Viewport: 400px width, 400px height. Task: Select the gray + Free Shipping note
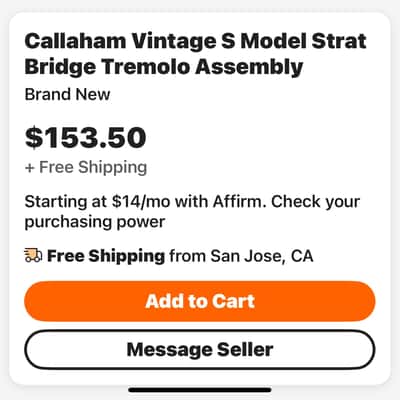(86, 167)
